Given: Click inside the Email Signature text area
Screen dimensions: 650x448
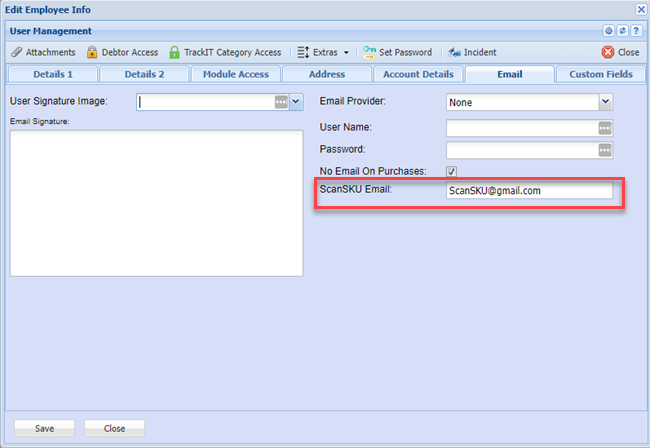Looking at the screenshot, I should click(156, 202).
